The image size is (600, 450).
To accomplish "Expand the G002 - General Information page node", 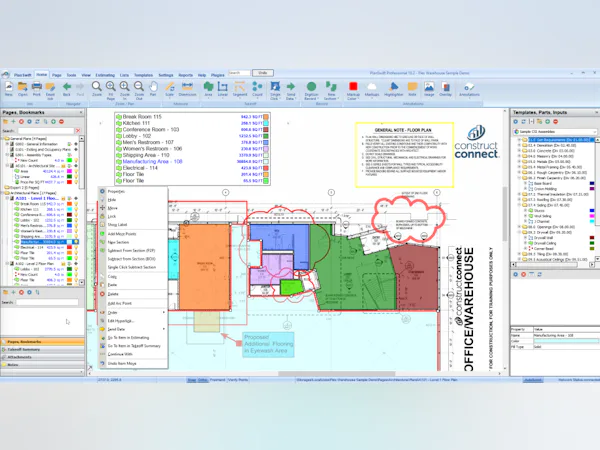I will (7, 144).
